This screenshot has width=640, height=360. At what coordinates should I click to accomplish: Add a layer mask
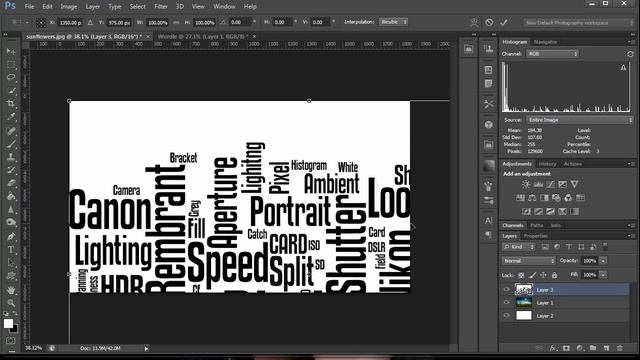[x=566, y=348]
